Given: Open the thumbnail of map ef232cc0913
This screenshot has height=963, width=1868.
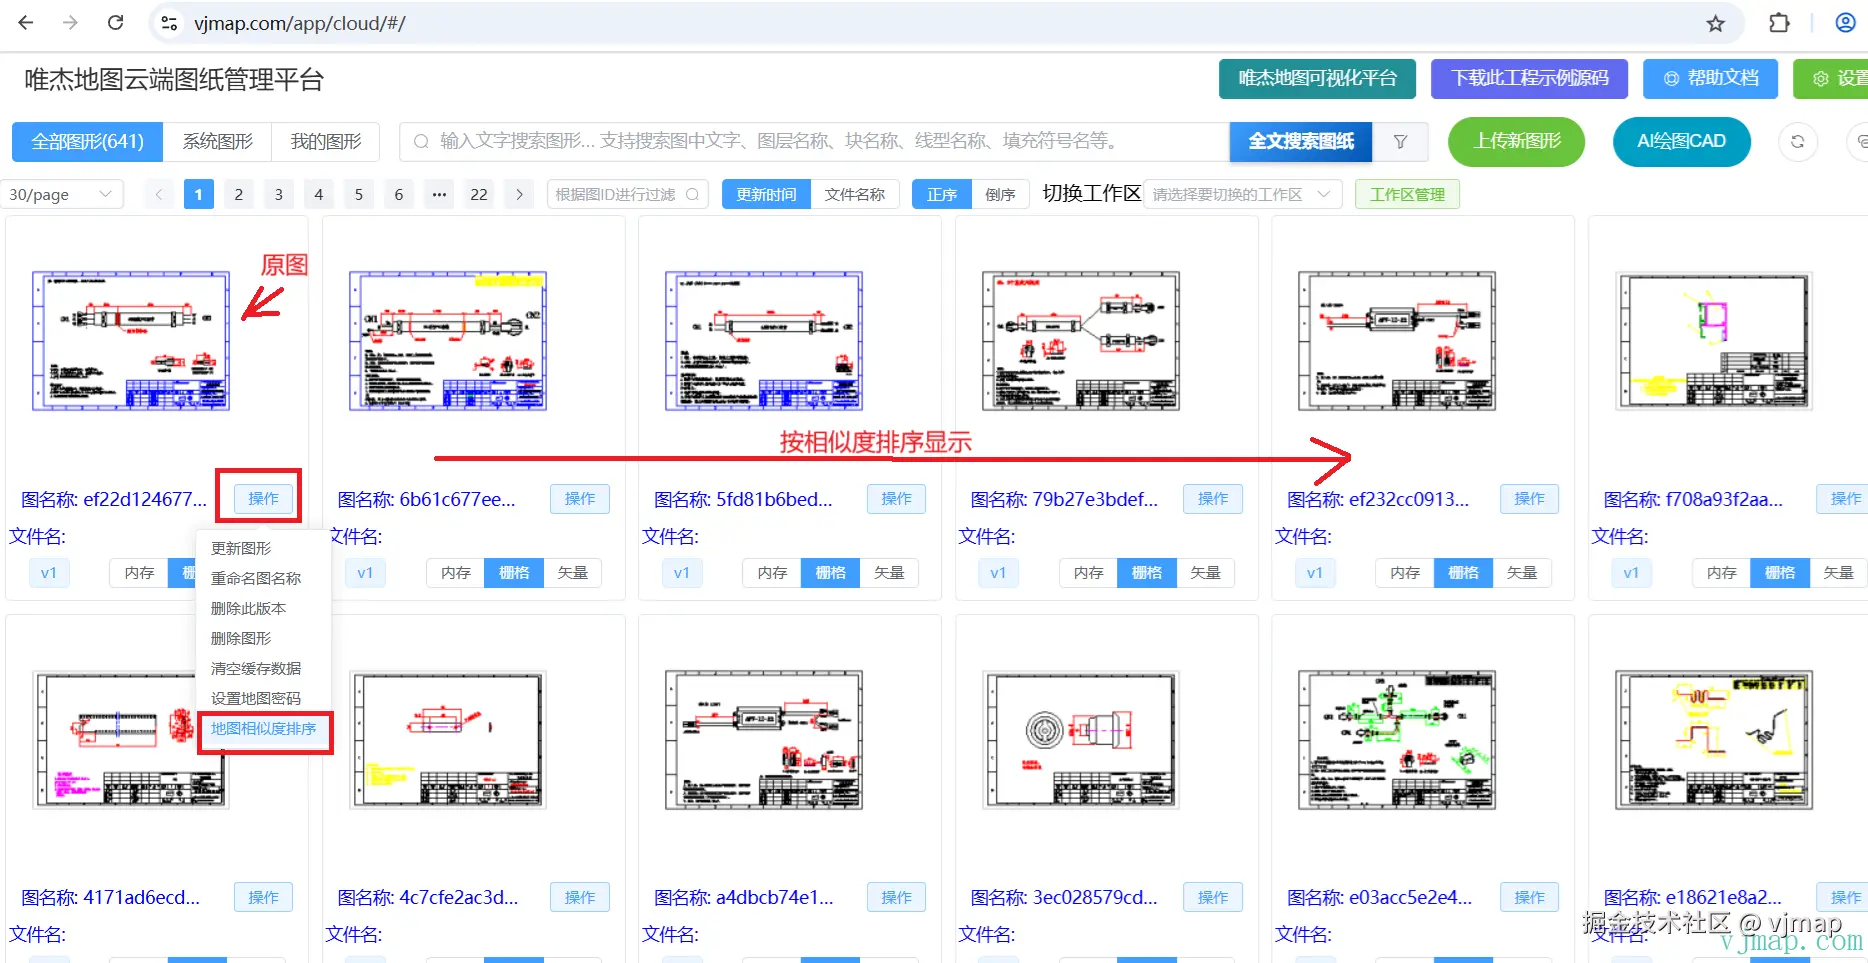Looking at the screenshot, I should pyautogui.click(x=1397, y=341).
